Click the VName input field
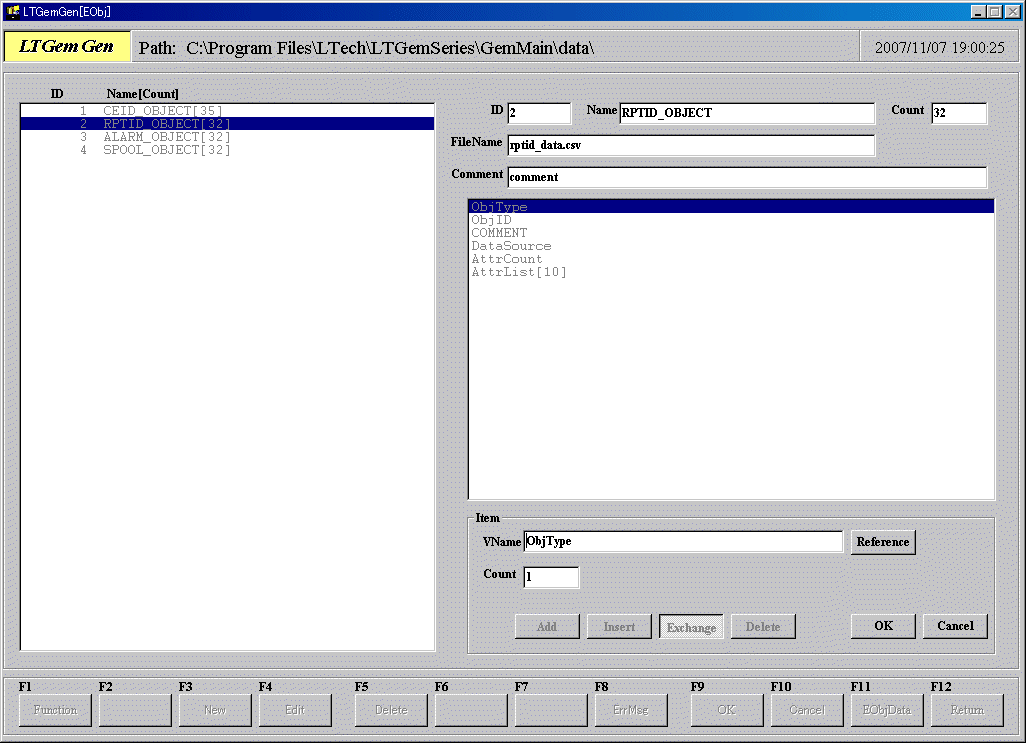 pyautogui.click(x=683, y=541)
